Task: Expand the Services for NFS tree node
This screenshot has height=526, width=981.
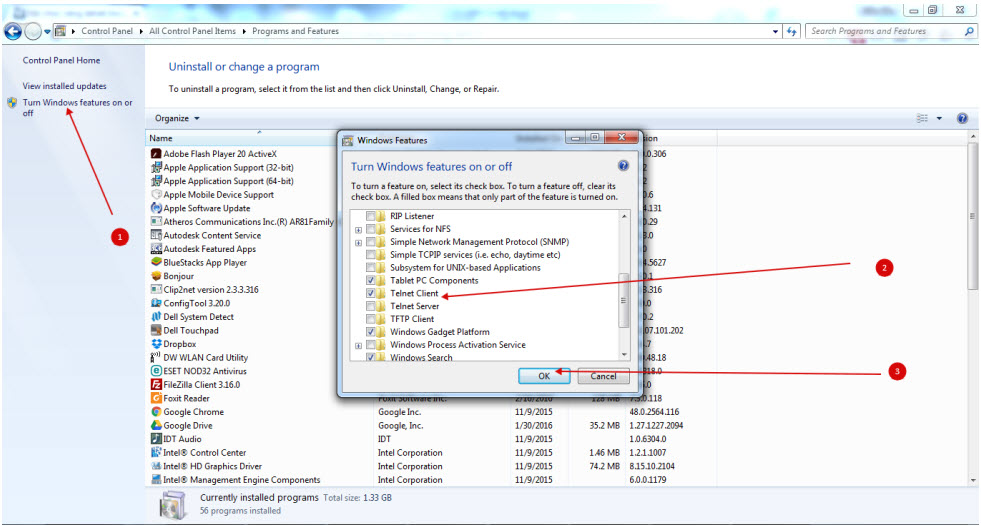Action: pos(358,230)
